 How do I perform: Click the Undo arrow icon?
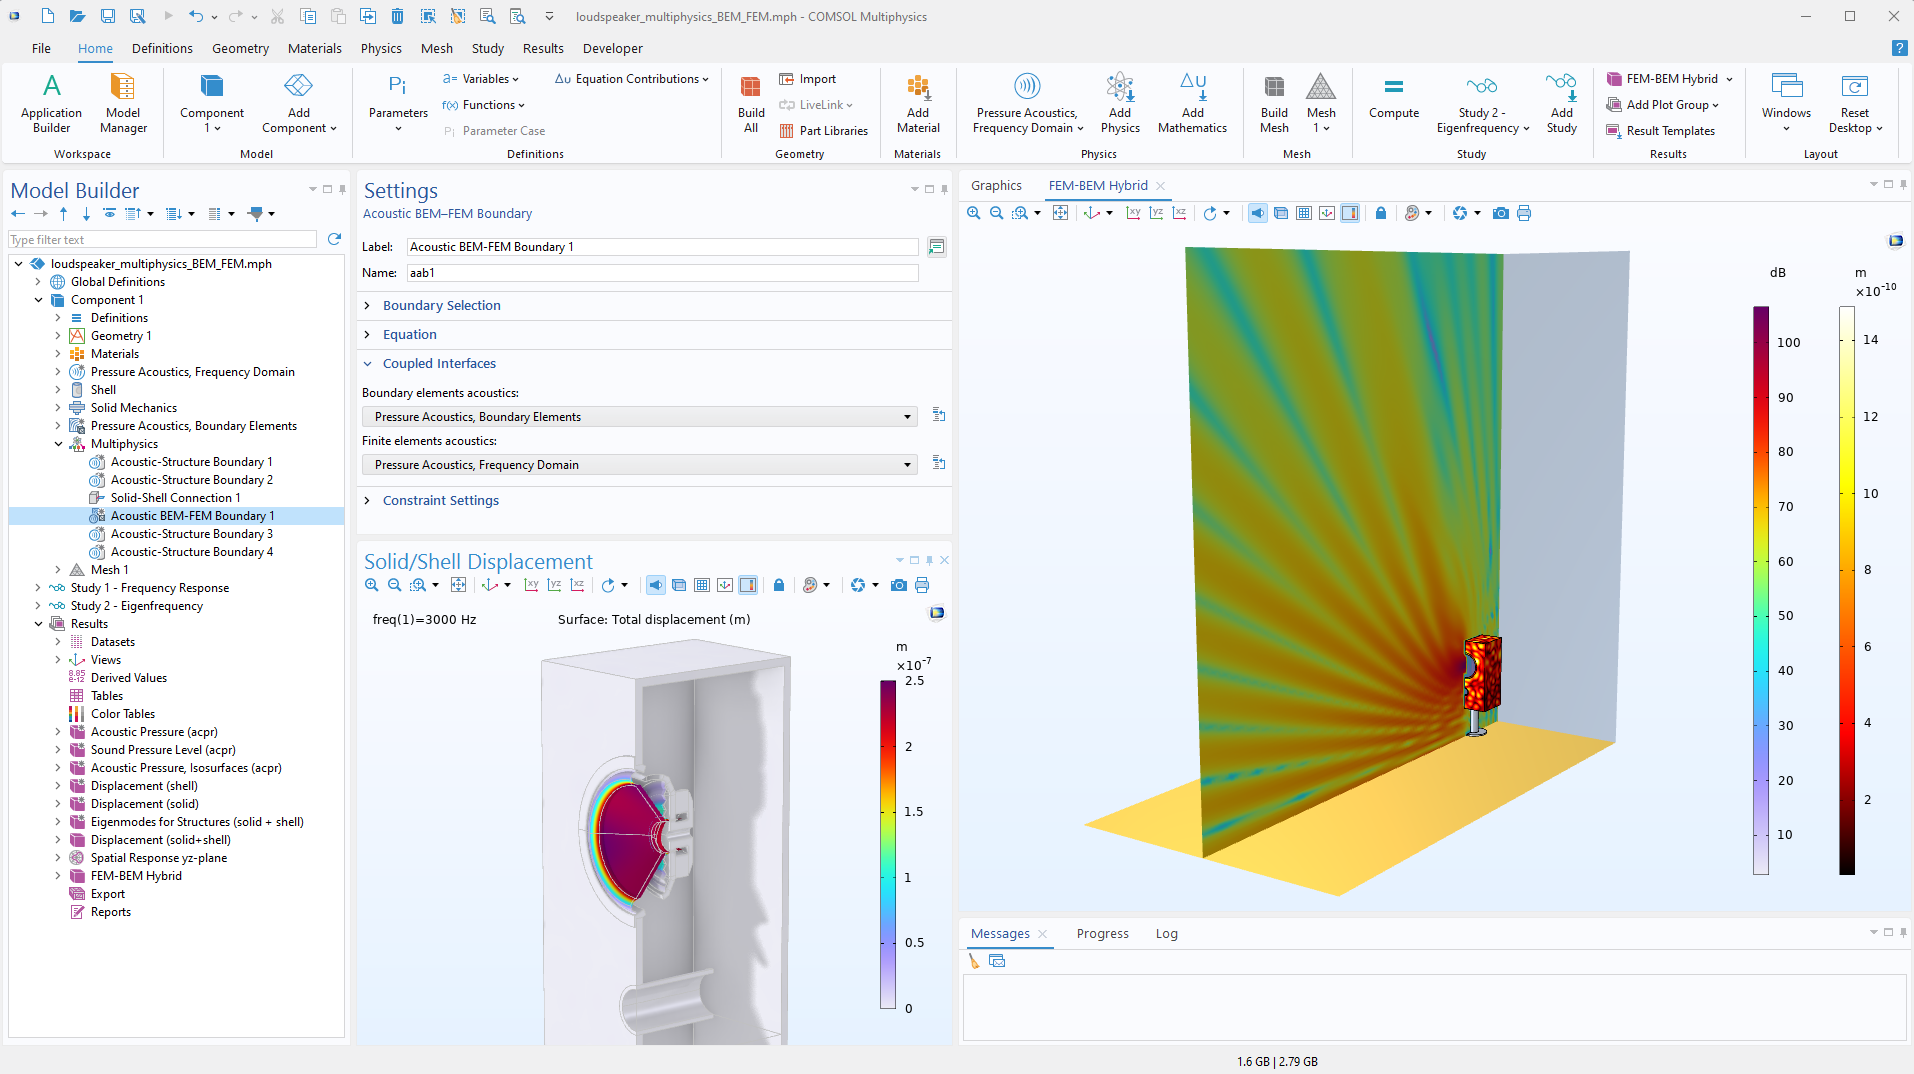[196, 16]
